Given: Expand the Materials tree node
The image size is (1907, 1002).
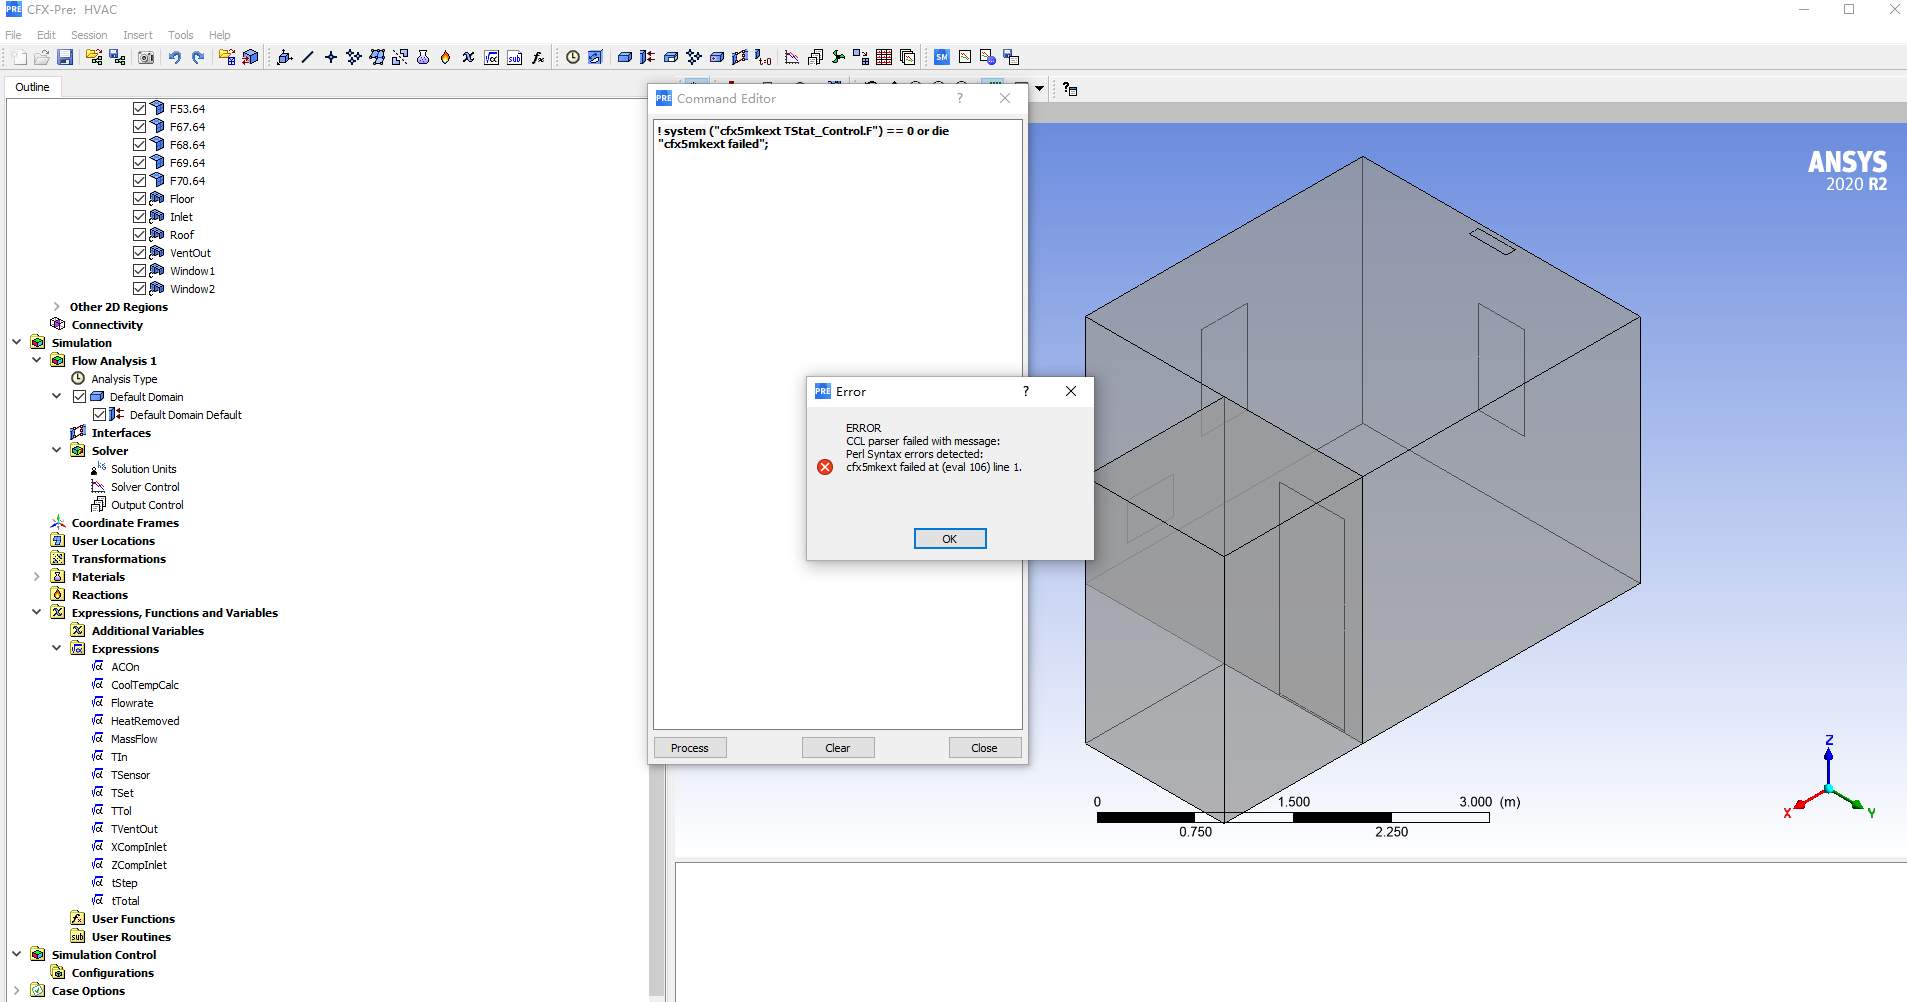Looking at the screenshot, I should click(37, 577).
